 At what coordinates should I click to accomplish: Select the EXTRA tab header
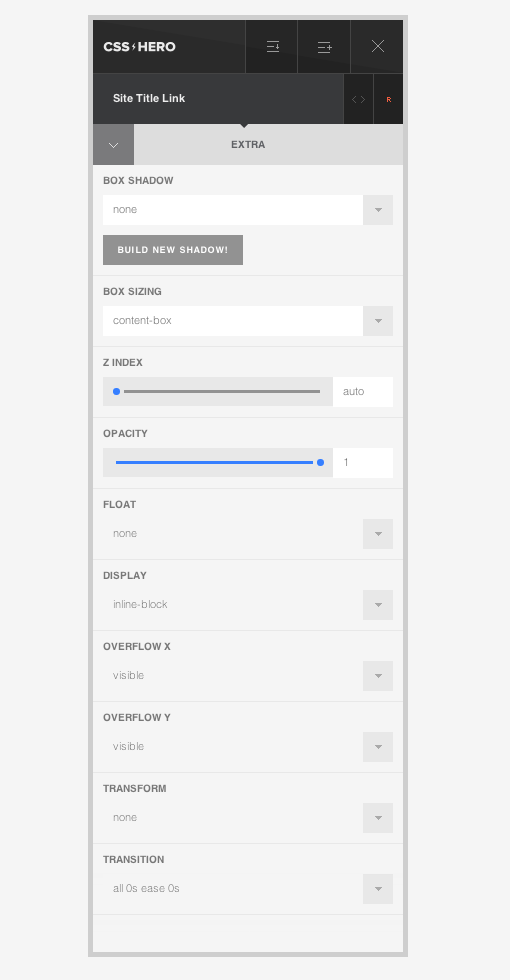[x=248, y=144]
